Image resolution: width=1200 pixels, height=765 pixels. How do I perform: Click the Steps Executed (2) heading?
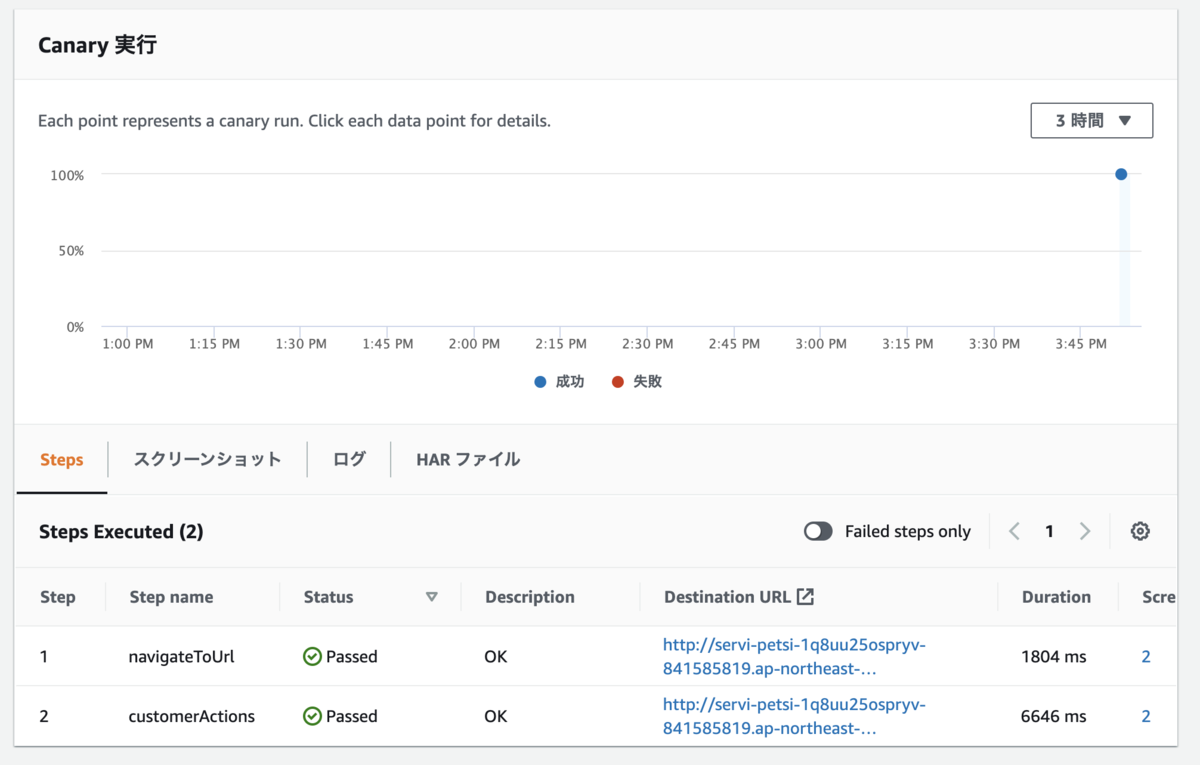[x=121, y=532]
